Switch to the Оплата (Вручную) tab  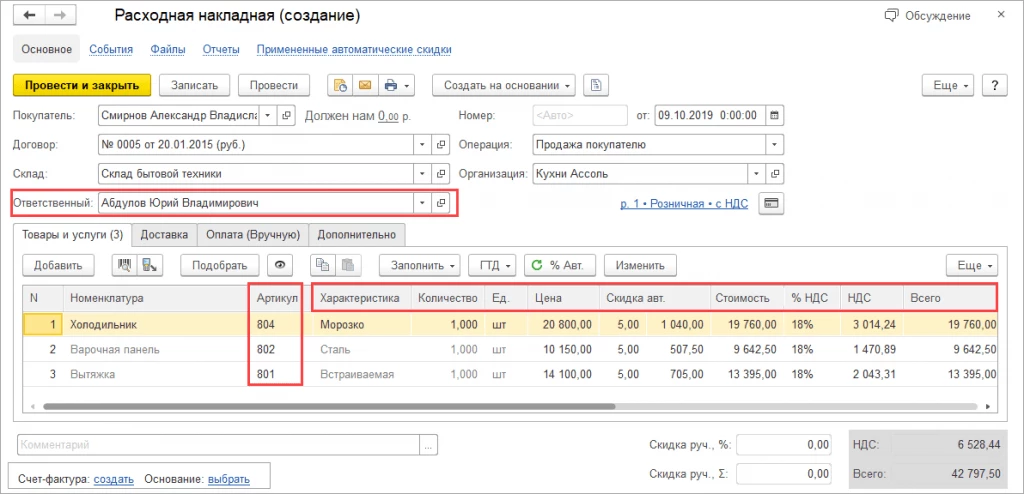(253, 234)
